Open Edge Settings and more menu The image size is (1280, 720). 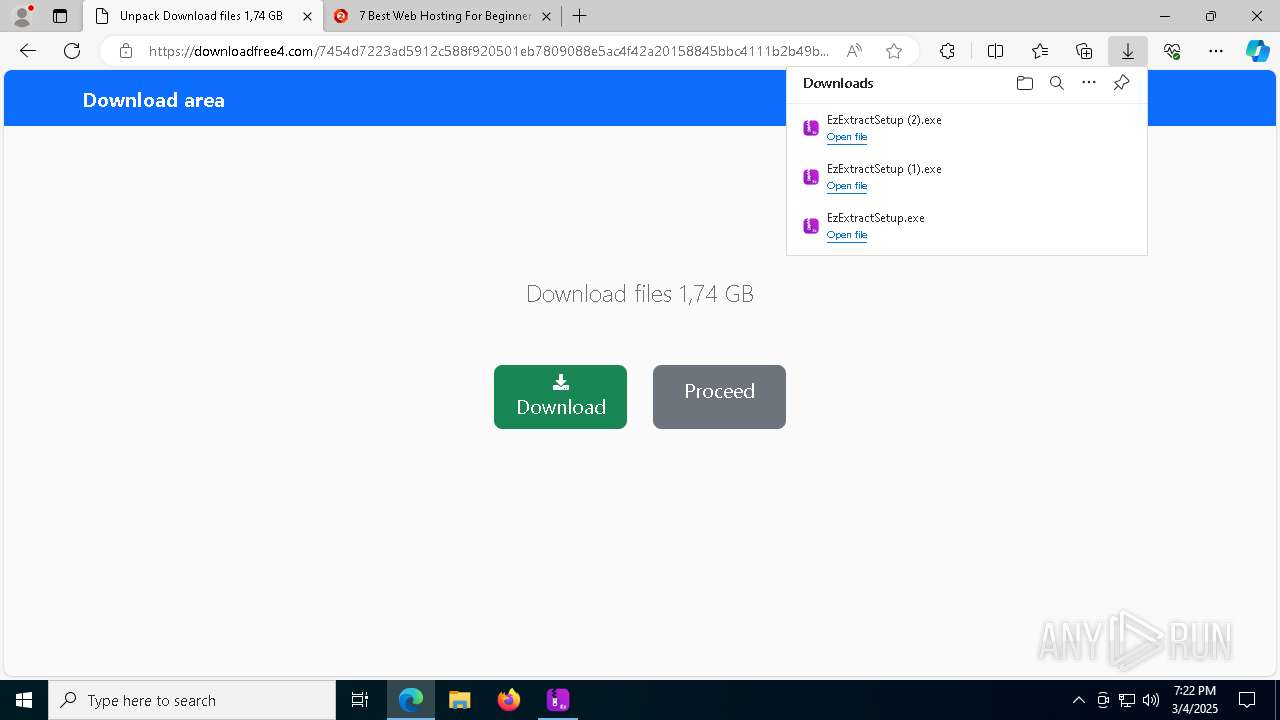tap(1216, 51)
